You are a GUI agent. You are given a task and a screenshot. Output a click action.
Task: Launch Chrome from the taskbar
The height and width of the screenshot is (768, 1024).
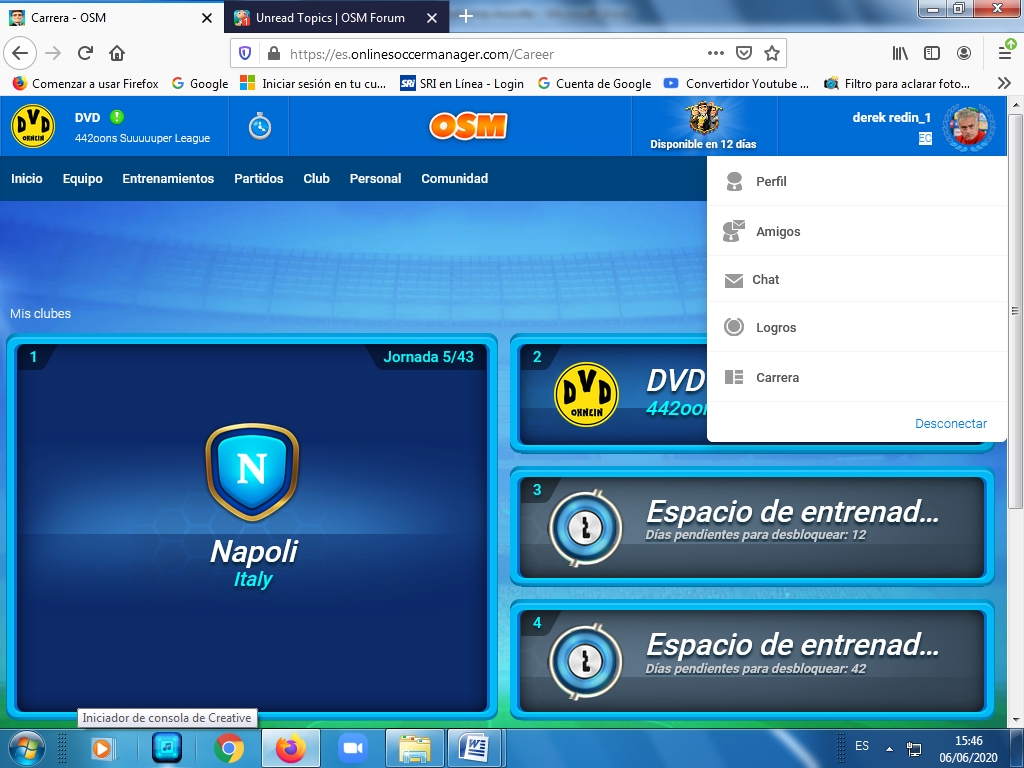coord(229,748)
